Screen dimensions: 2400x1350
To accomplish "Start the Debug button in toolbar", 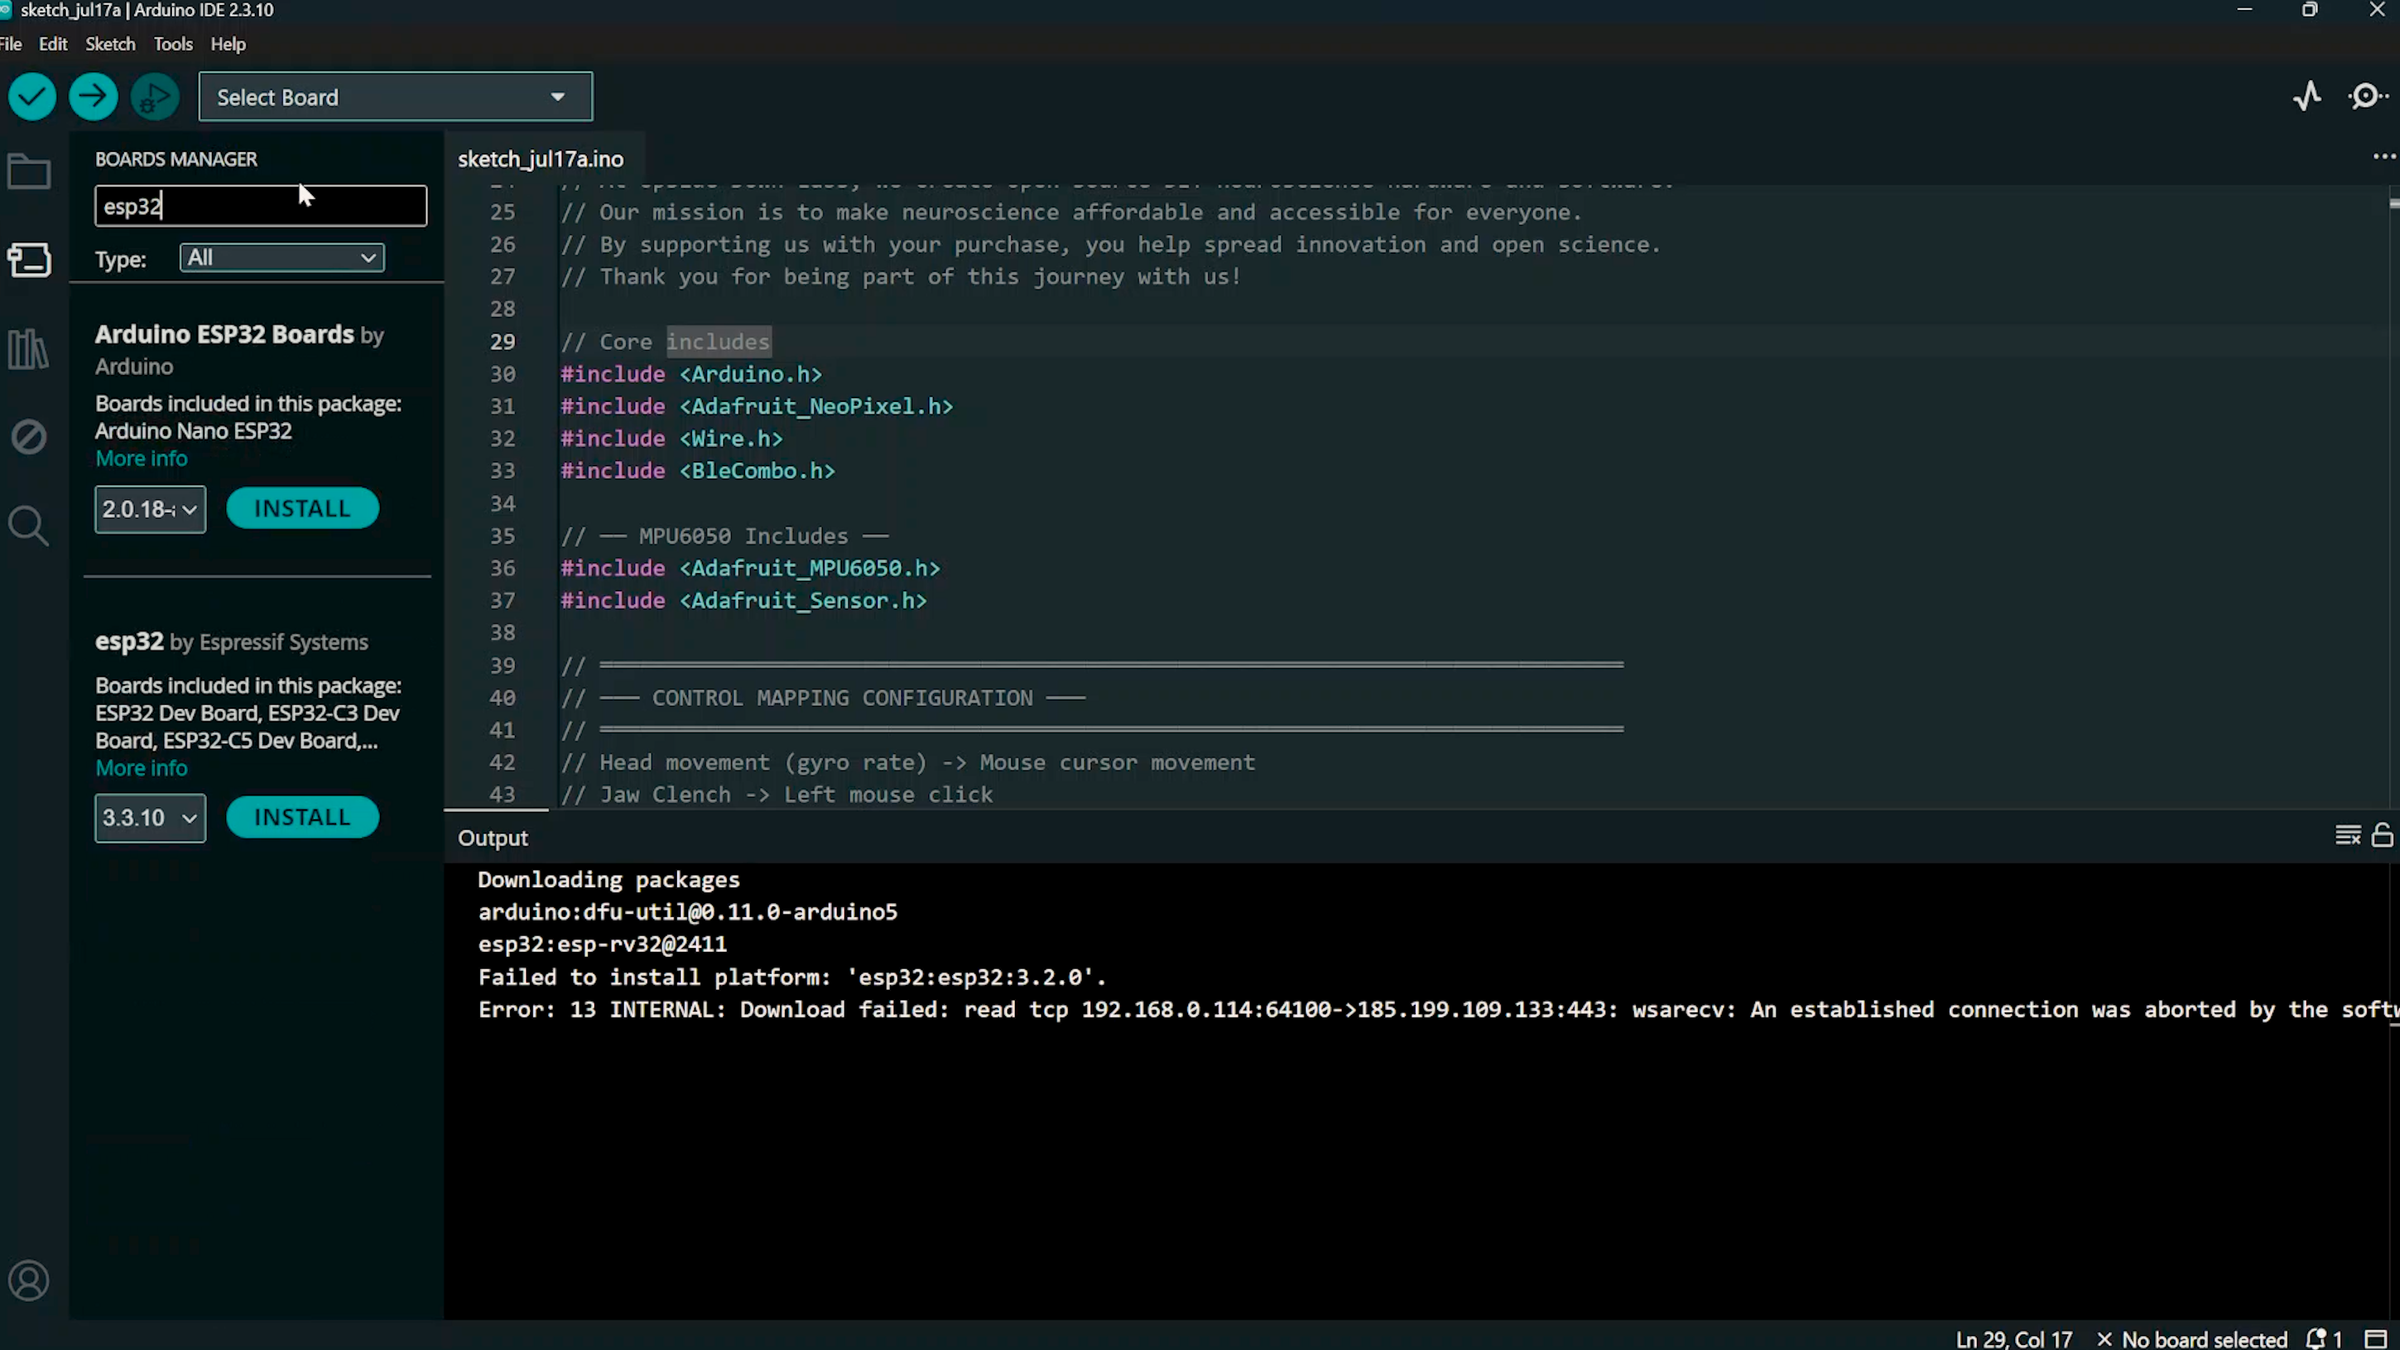I will [155, 97].
